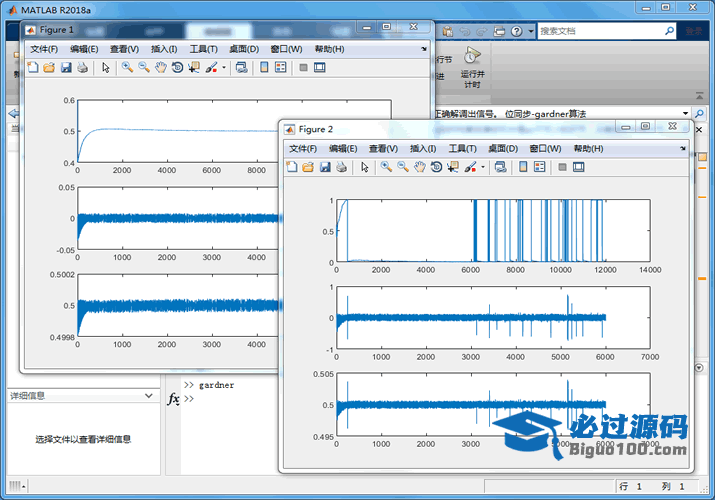The height and width of the screenshot is (500, 715).
Task: Open 桌面(D) menu in Figure 2
Action: [x=503, y=149]
